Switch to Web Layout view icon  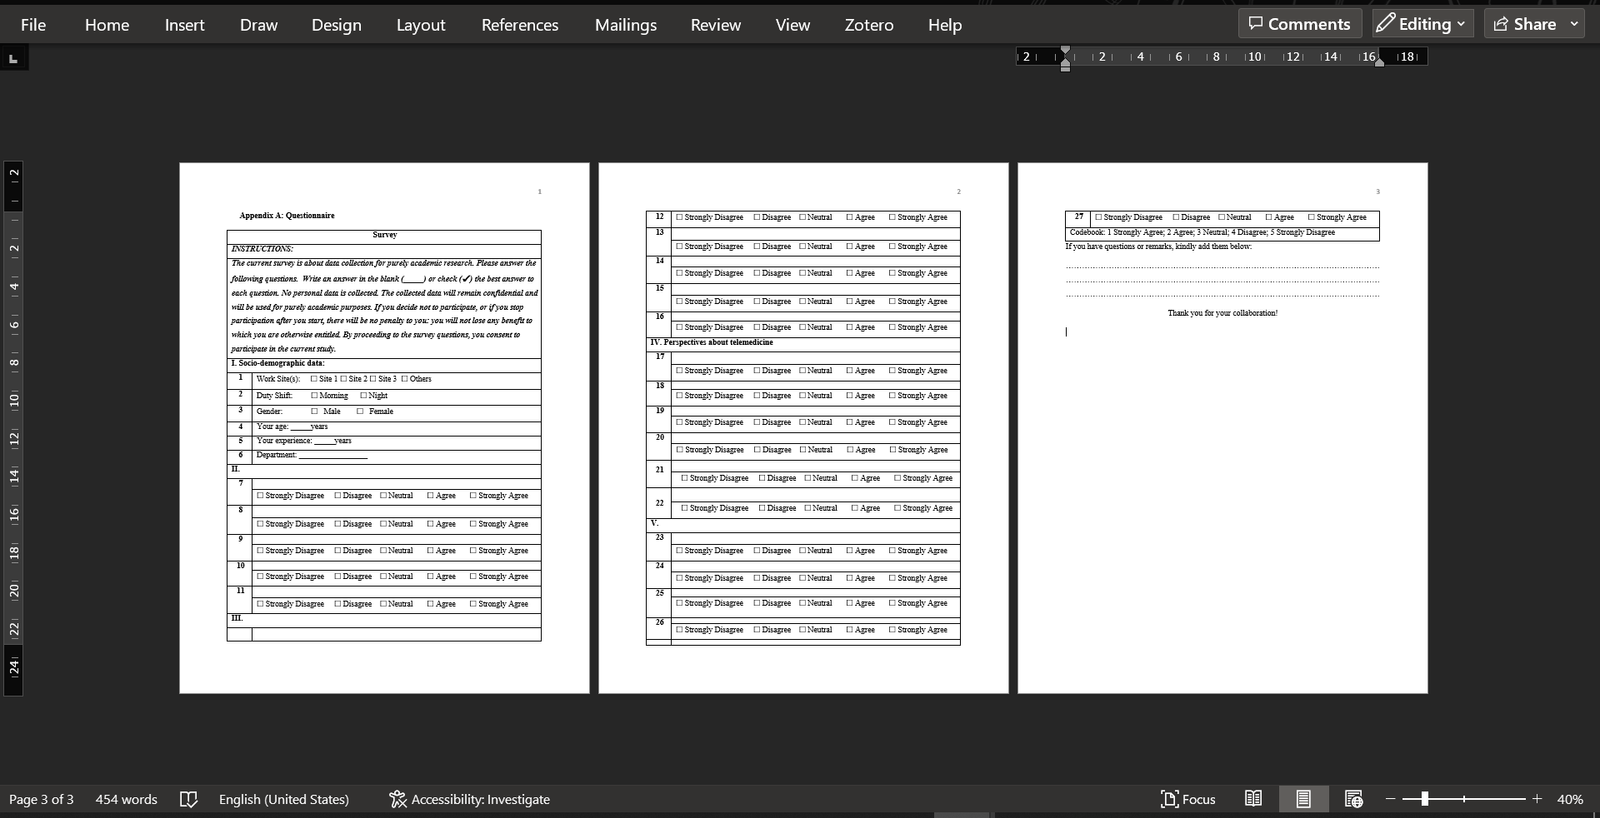(1353, 799)
